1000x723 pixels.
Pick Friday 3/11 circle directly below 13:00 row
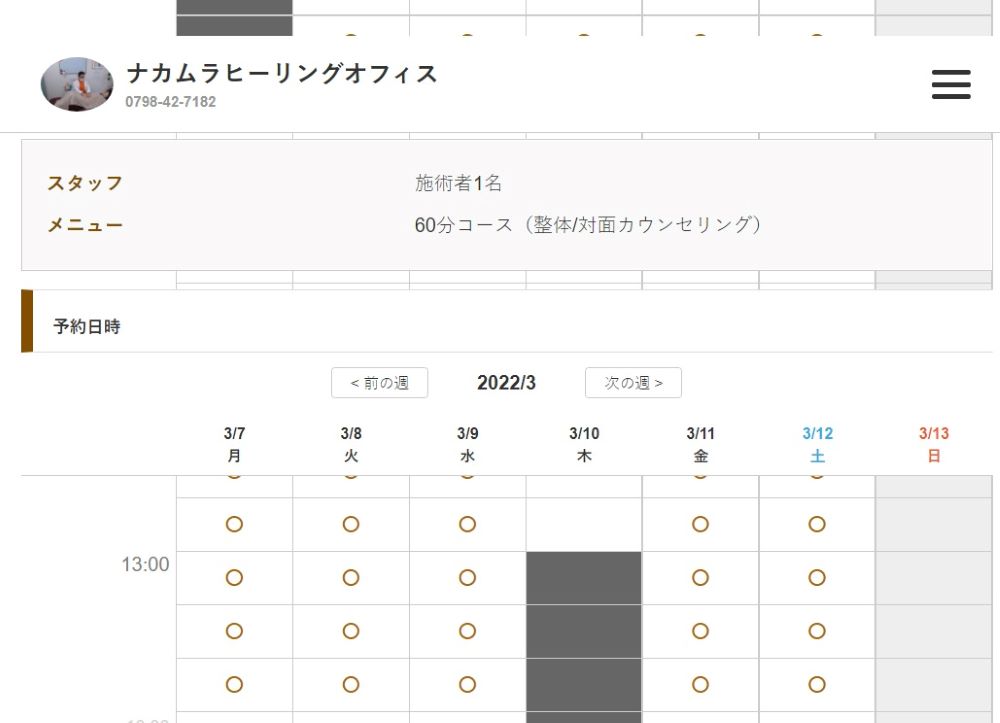pyautogui.click(x=700, y=631)
